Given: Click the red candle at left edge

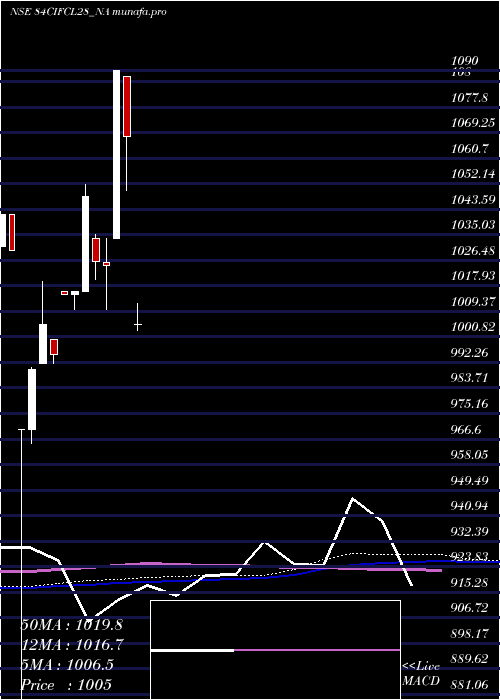Looking at the screenshot, I should 12,232.
